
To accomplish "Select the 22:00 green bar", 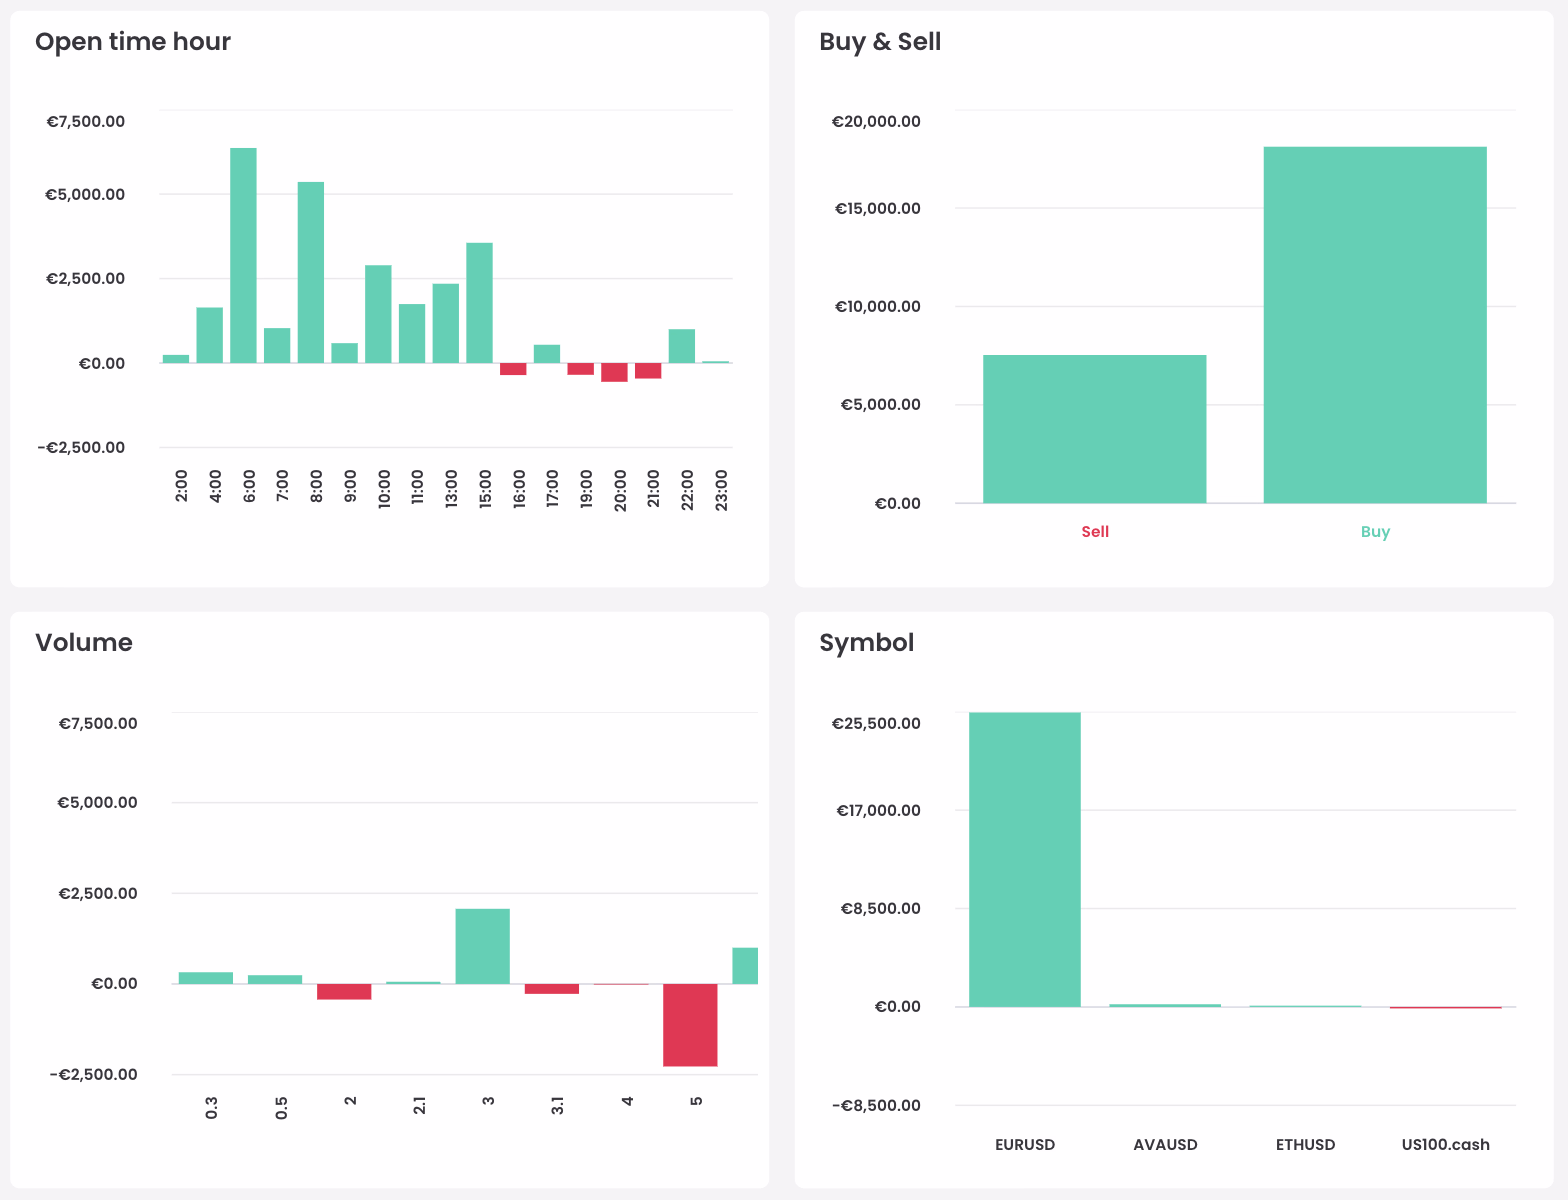I will (x=682, y=346).
